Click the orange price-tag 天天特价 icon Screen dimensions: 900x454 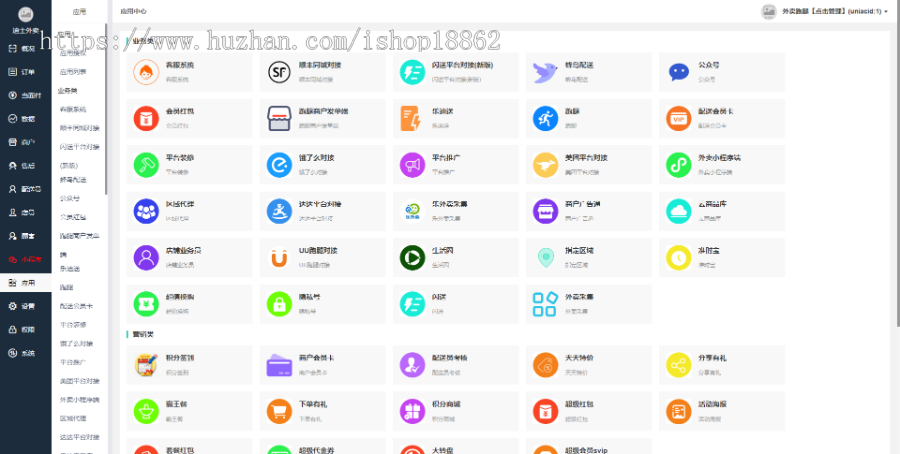[x=545, y=365]
